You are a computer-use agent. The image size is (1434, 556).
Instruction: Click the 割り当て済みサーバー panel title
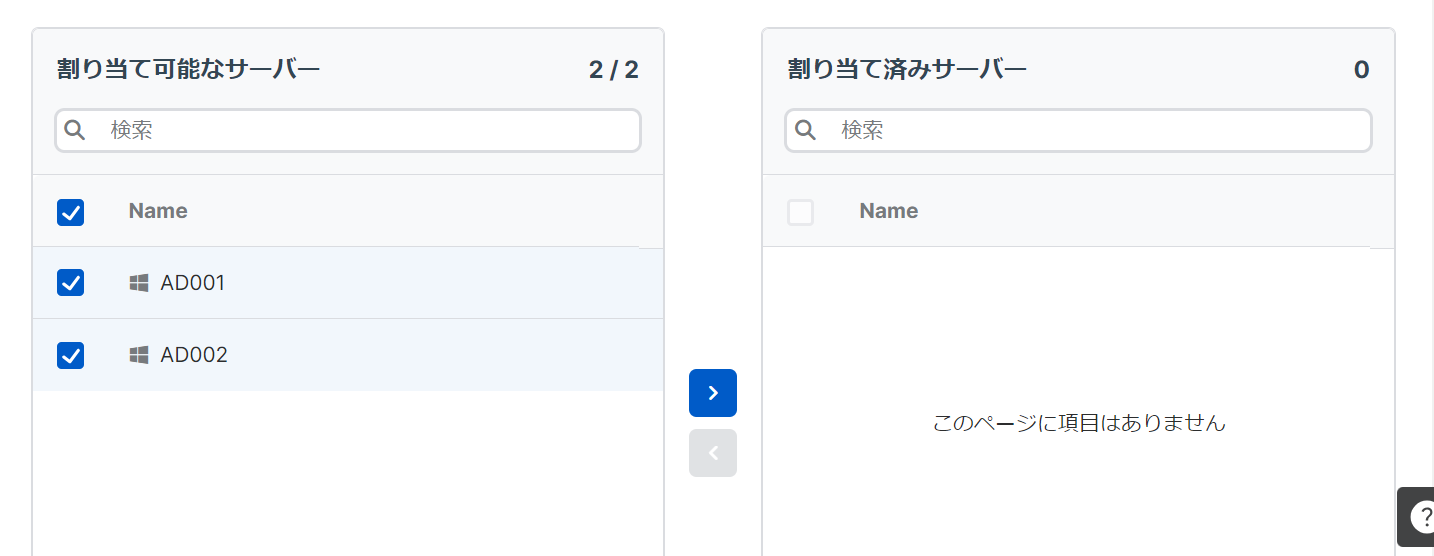[x=907, y=69]
